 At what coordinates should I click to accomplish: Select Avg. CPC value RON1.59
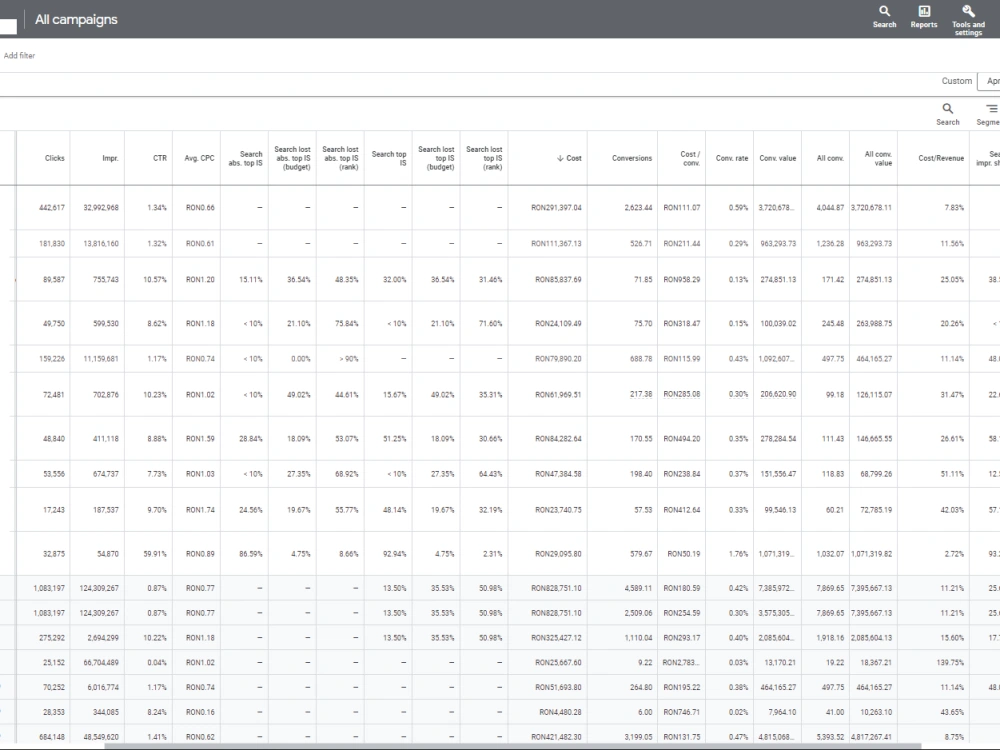tap(200, 439)
